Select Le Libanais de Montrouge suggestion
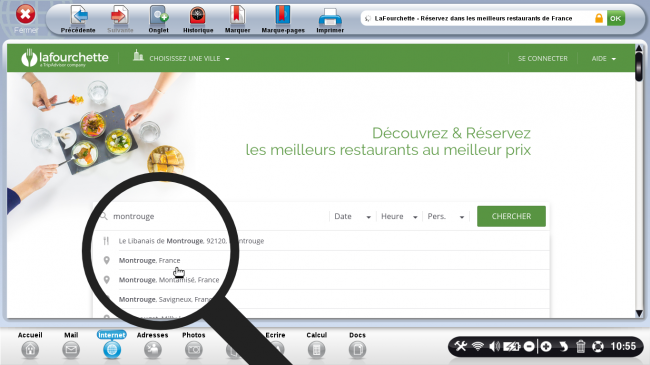 [321, 241]
